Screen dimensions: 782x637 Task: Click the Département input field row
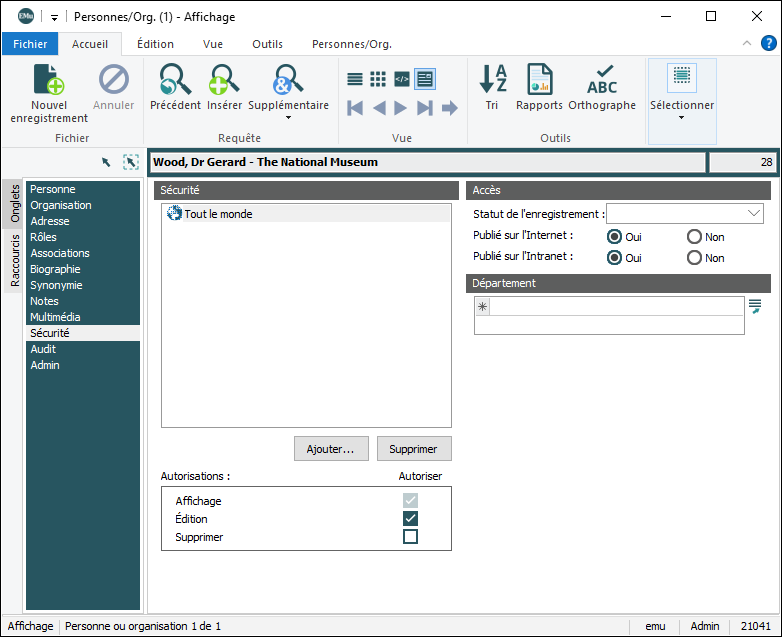tap(615, 307)
